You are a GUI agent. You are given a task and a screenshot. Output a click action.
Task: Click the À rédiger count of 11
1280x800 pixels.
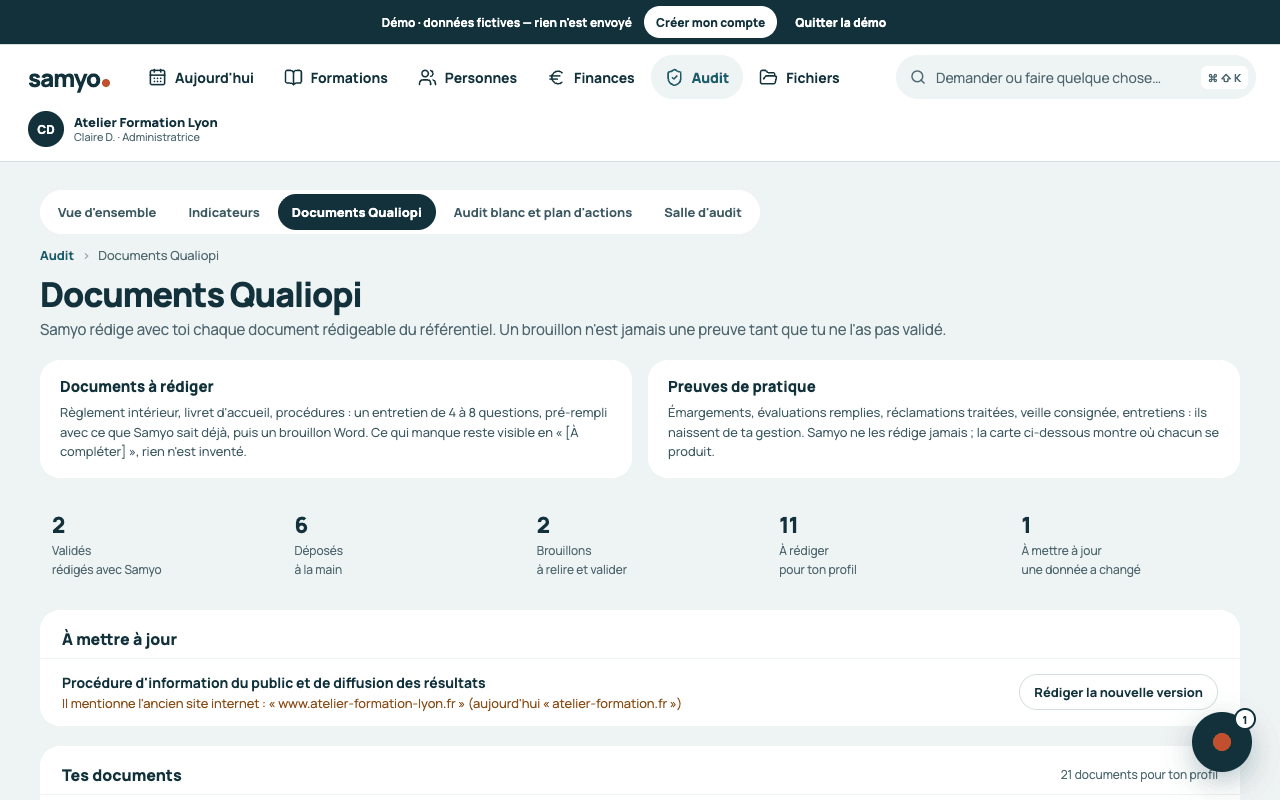[x=788, y=525]
